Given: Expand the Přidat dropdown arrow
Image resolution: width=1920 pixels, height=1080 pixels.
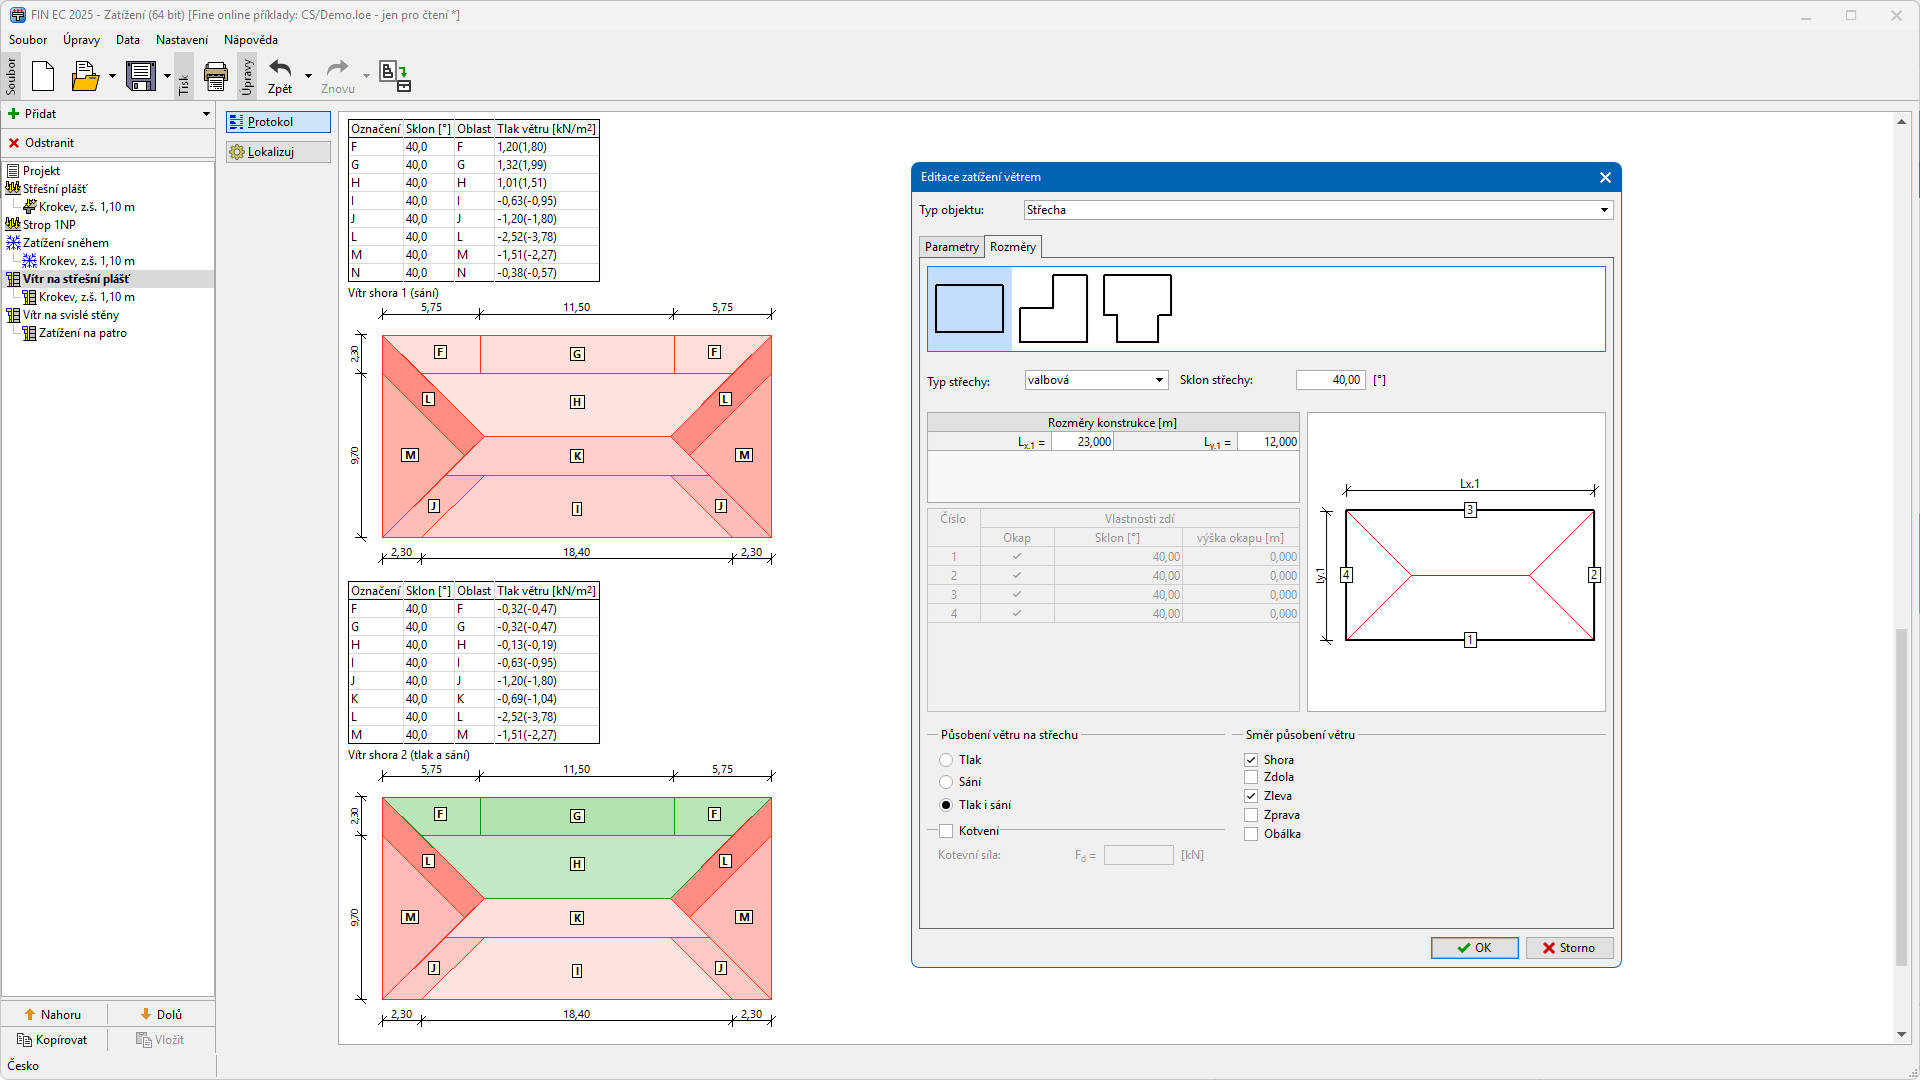Looking at the screenshot, I should coord(206,114).
